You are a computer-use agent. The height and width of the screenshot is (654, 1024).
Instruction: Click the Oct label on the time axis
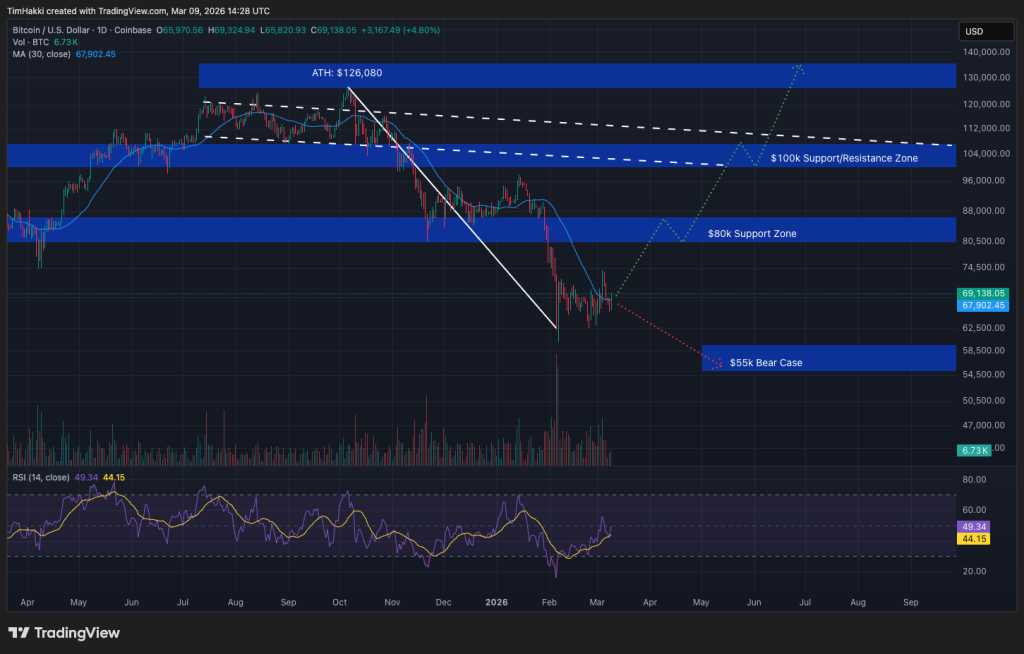click(x=339, y=604)
